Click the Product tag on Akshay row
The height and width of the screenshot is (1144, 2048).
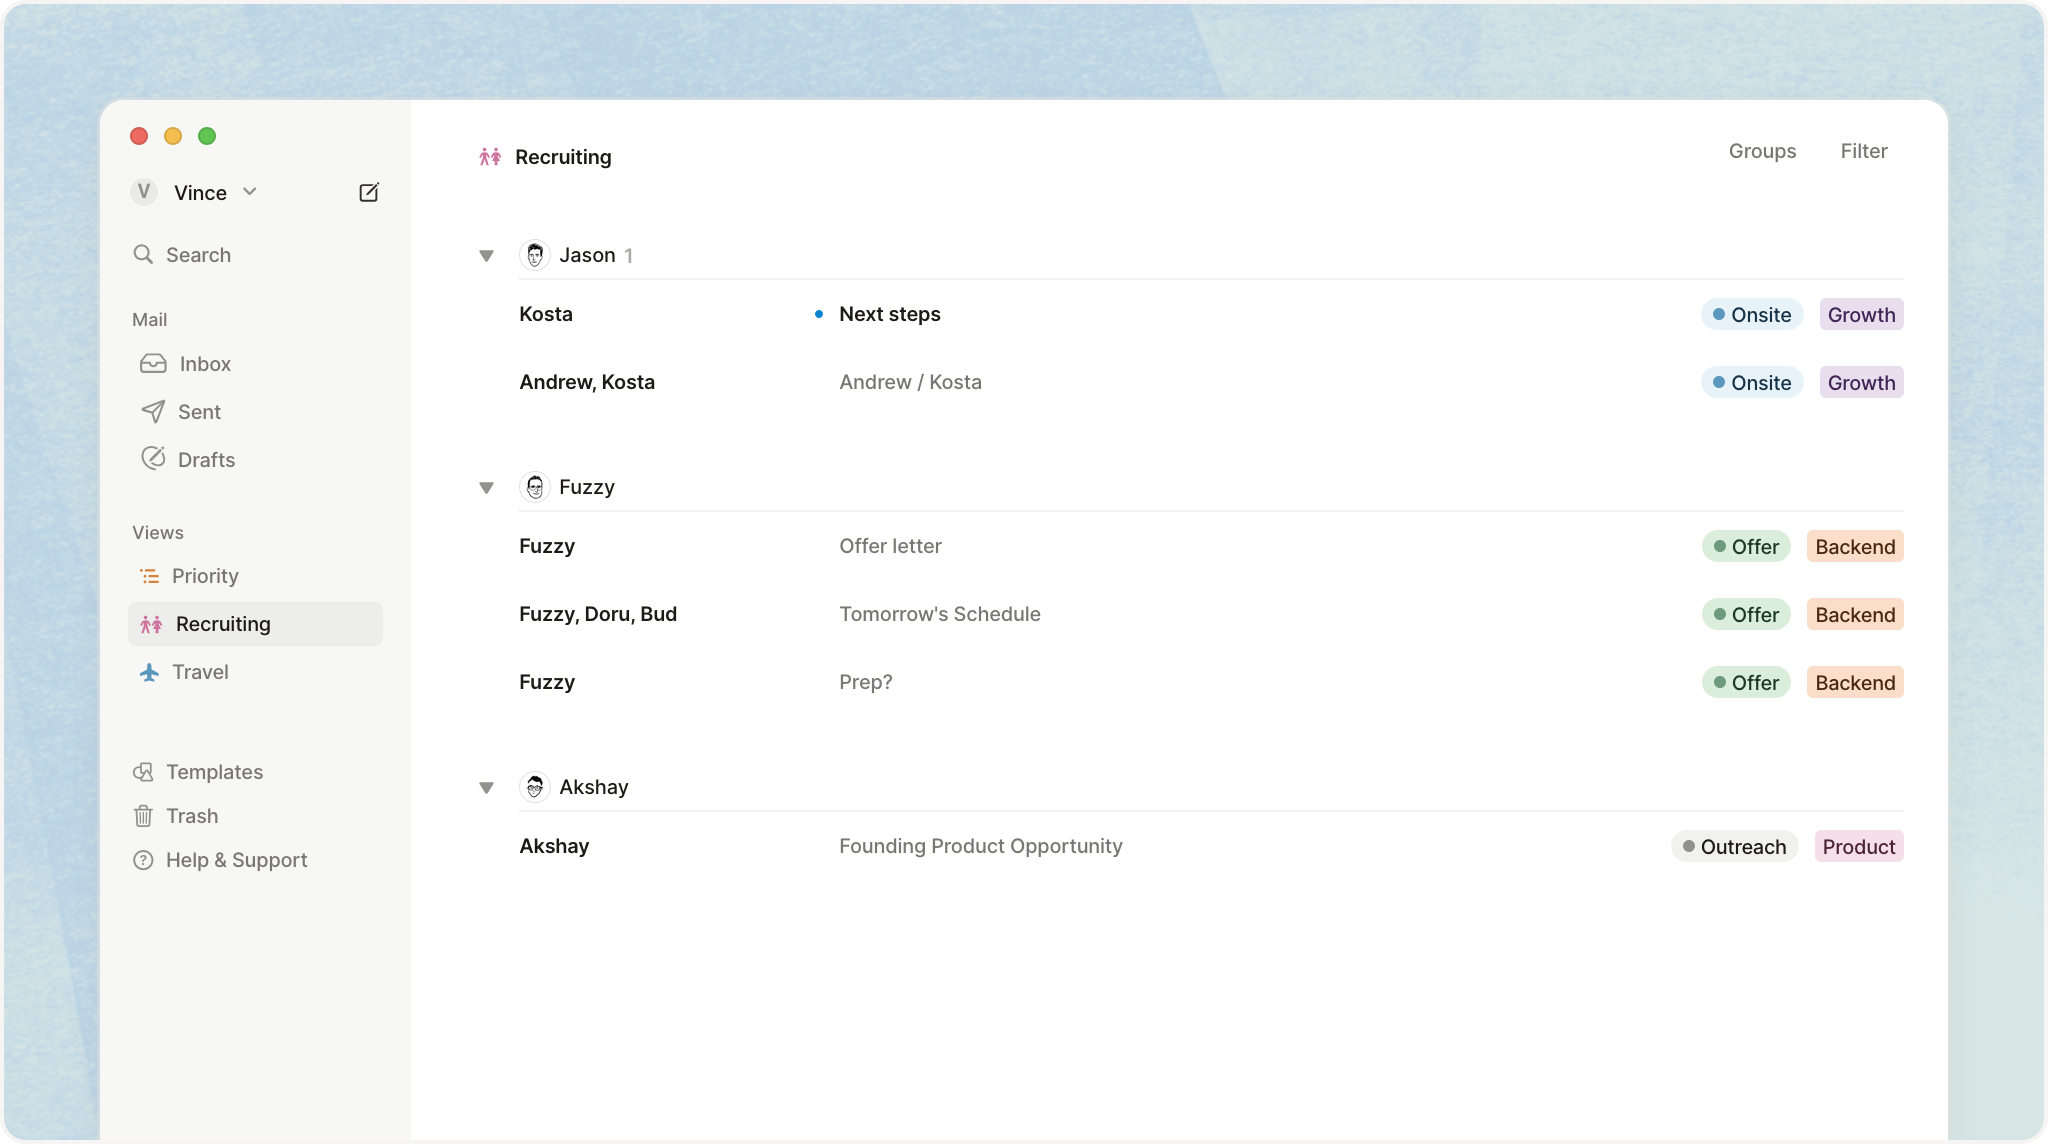pos(1859,847)
